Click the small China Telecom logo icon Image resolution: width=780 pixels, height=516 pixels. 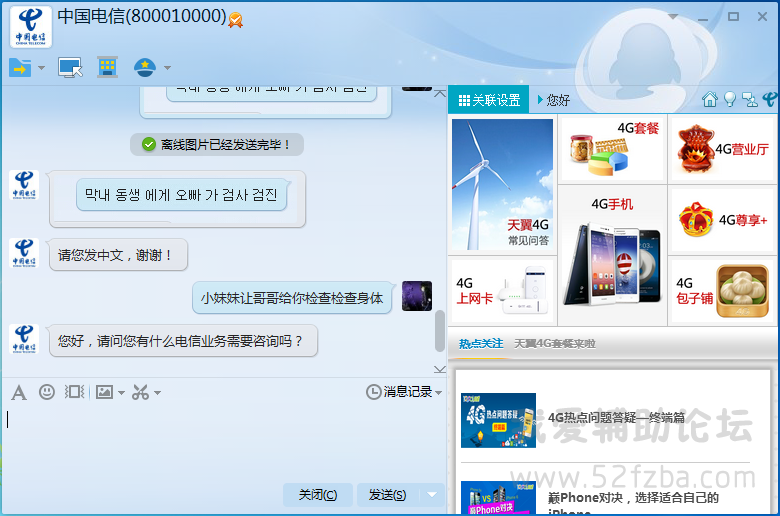(770, 100)
